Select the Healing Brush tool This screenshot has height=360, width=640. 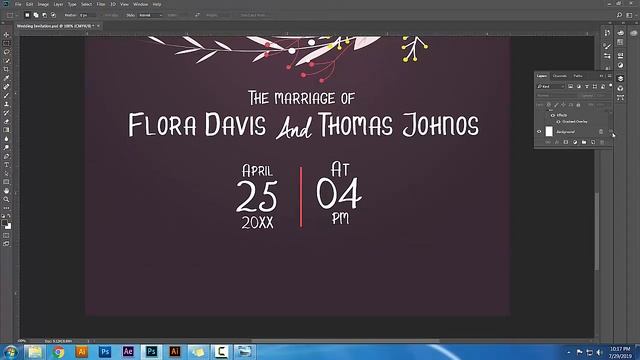click(6, 87)
